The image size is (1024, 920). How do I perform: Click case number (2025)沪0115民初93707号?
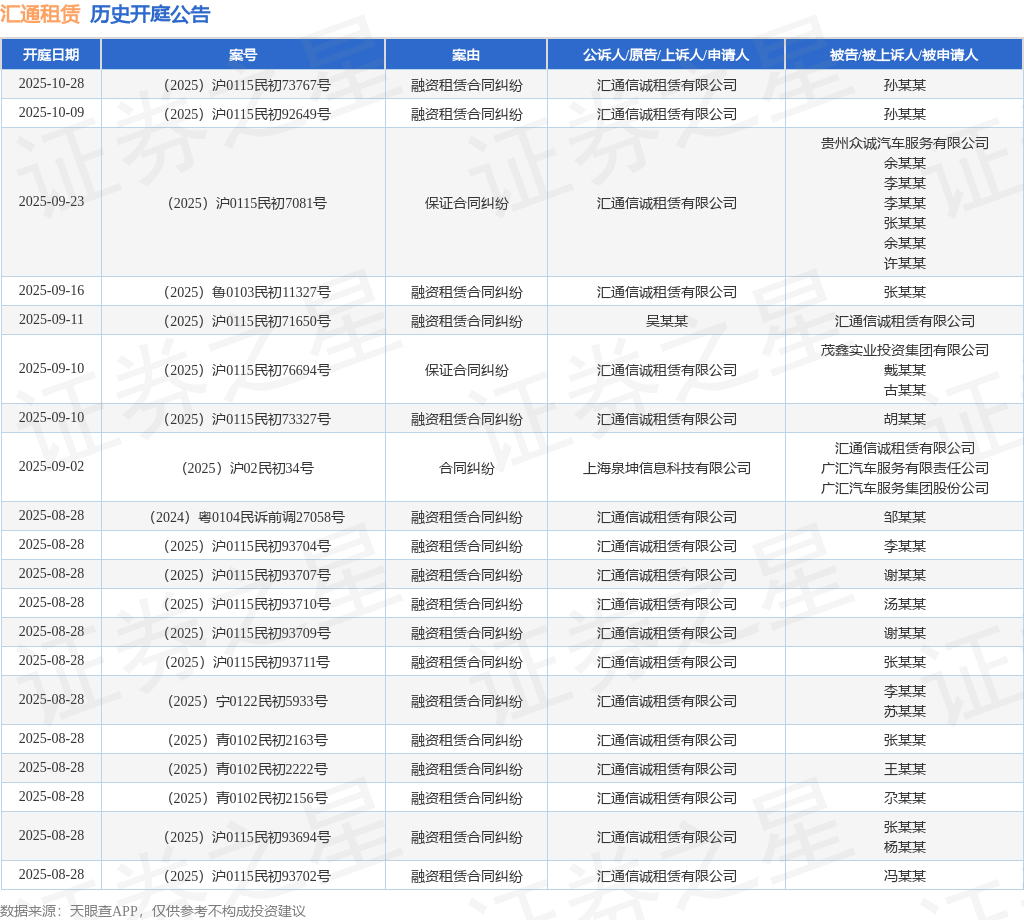click(x=247, y=575)
